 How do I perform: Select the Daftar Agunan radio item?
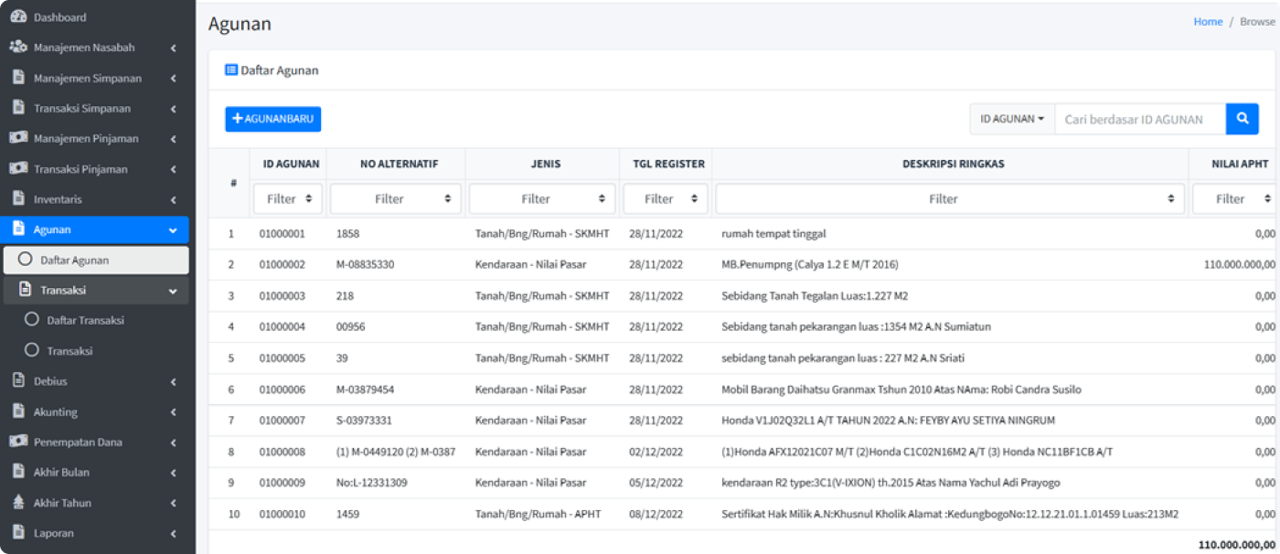26,260
